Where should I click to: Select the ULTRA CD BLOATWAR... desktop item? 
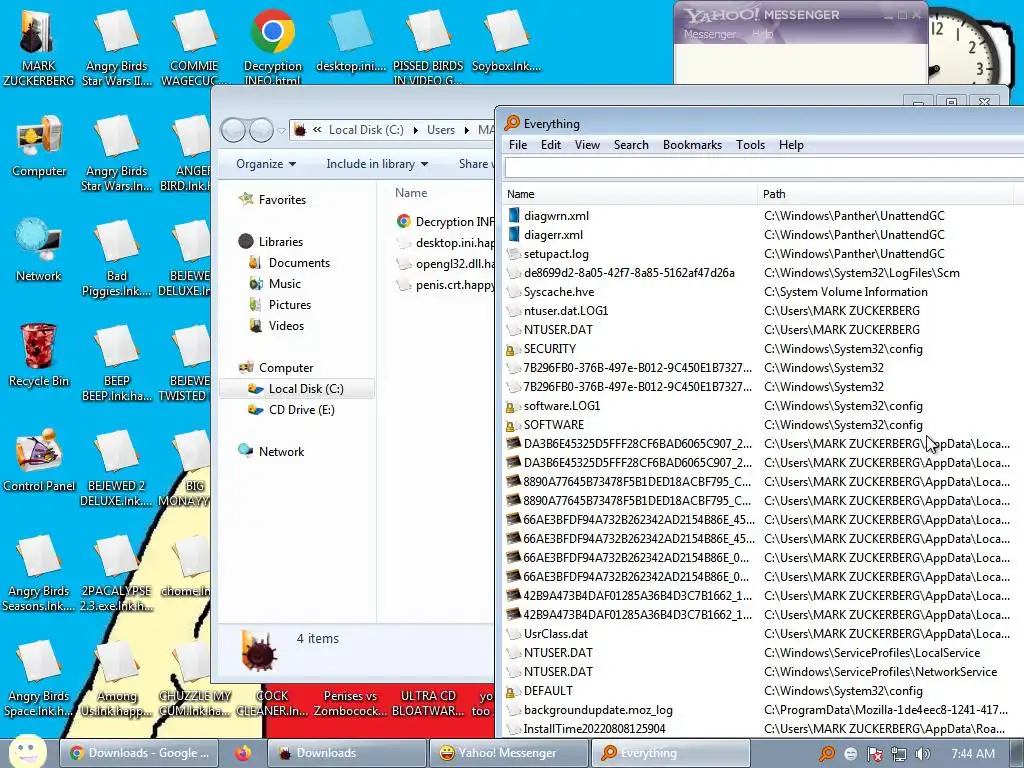428,703
